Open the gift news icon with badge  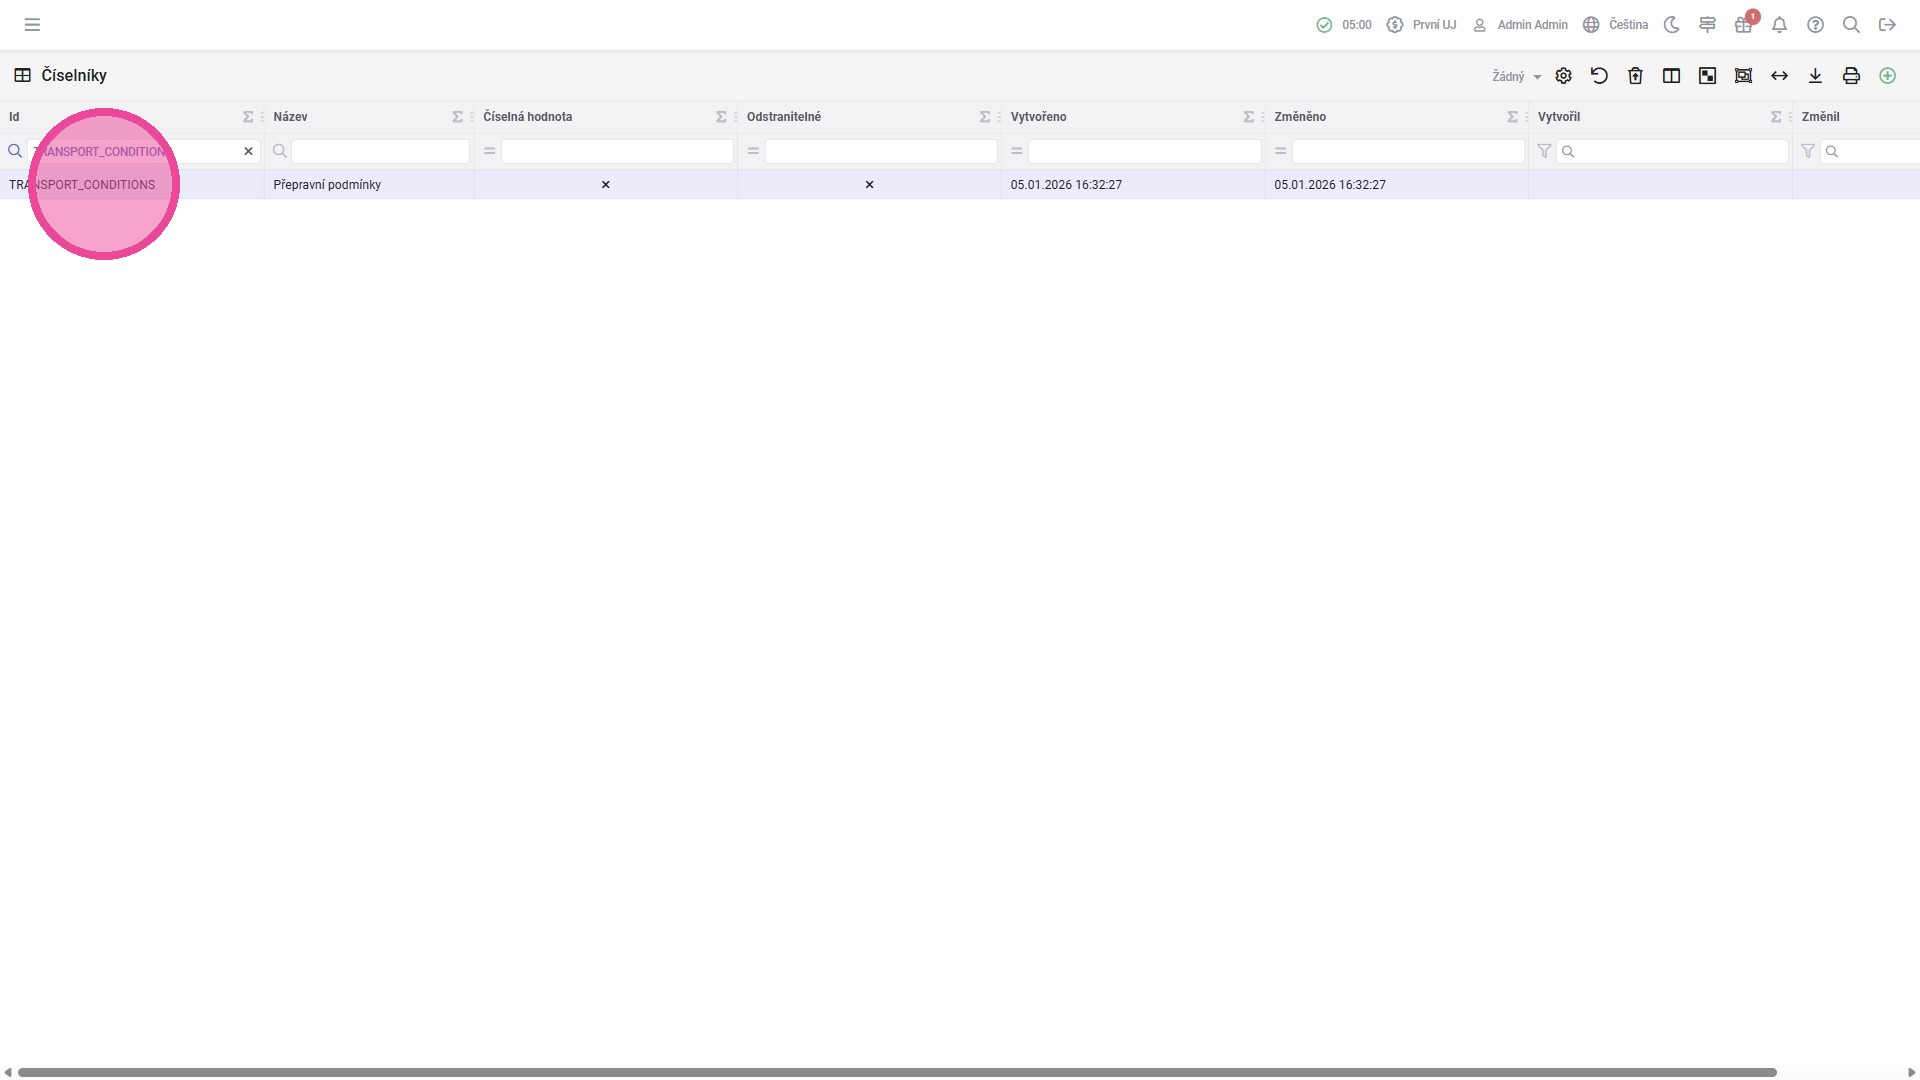[1743, 25]
